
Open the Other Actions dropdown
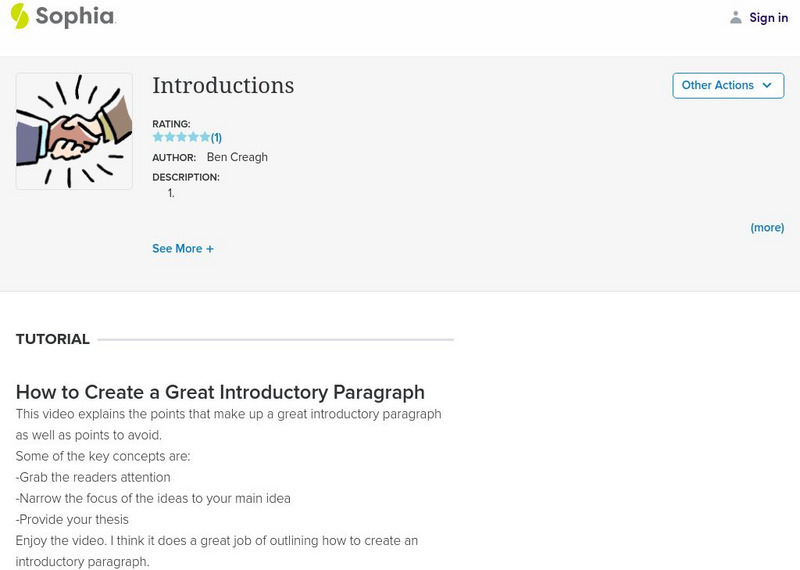[x=727, y=86]
